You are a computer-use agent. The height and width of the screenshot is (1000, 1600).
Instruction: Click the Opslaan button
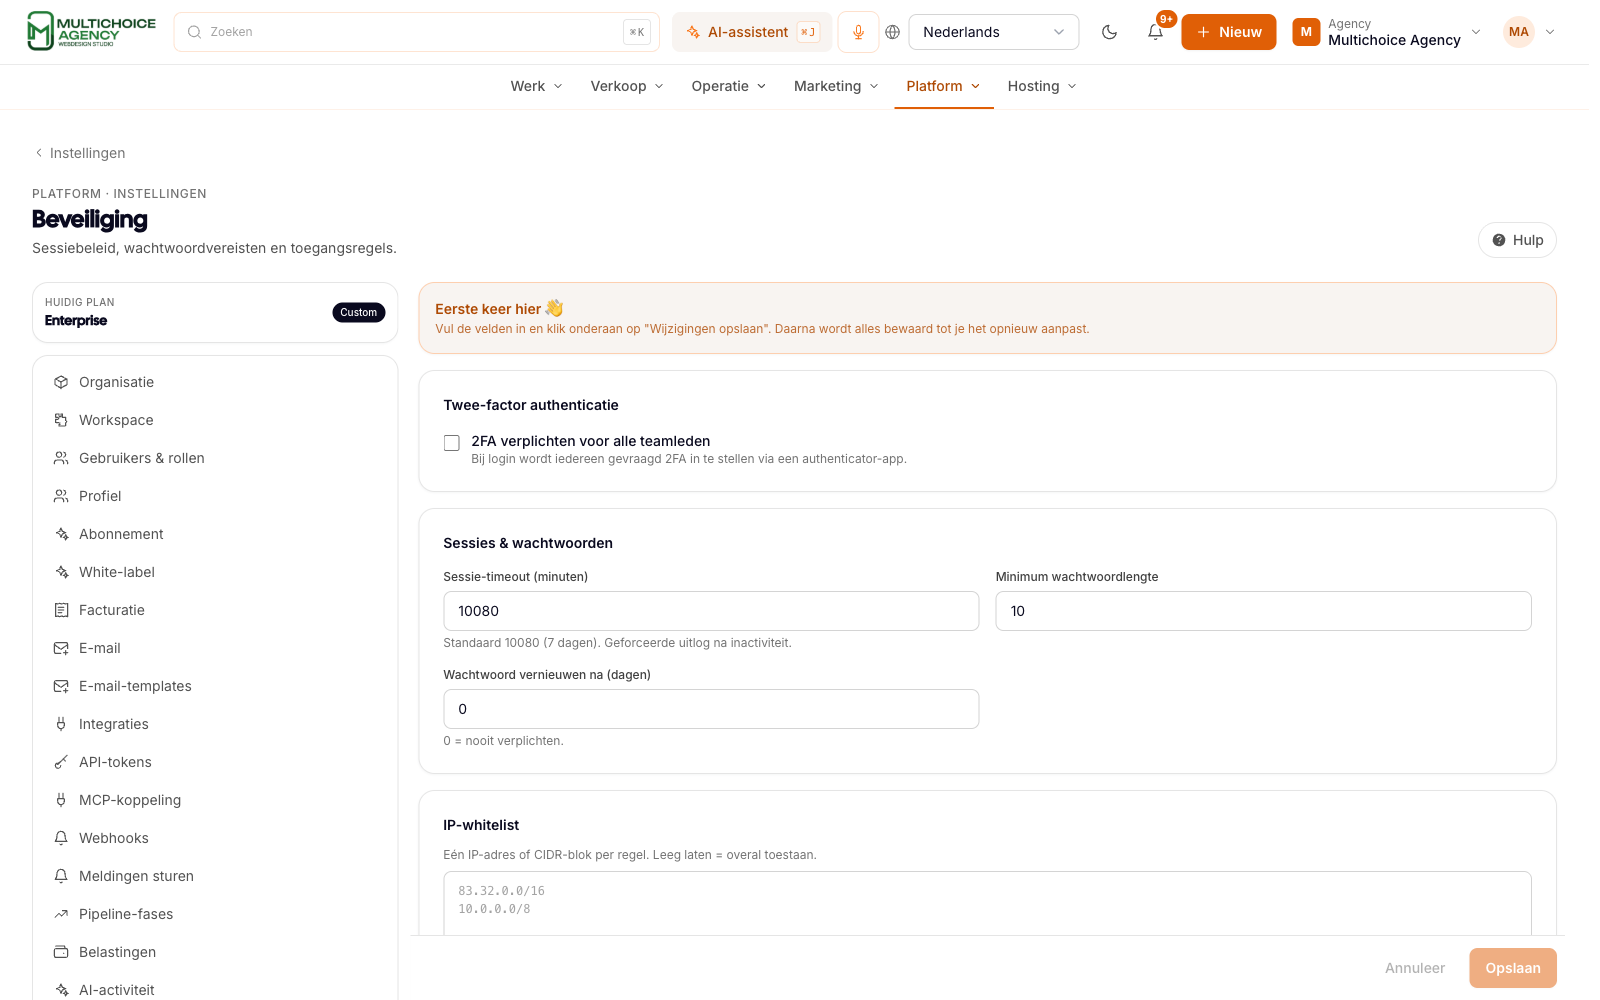point(1512,968)
